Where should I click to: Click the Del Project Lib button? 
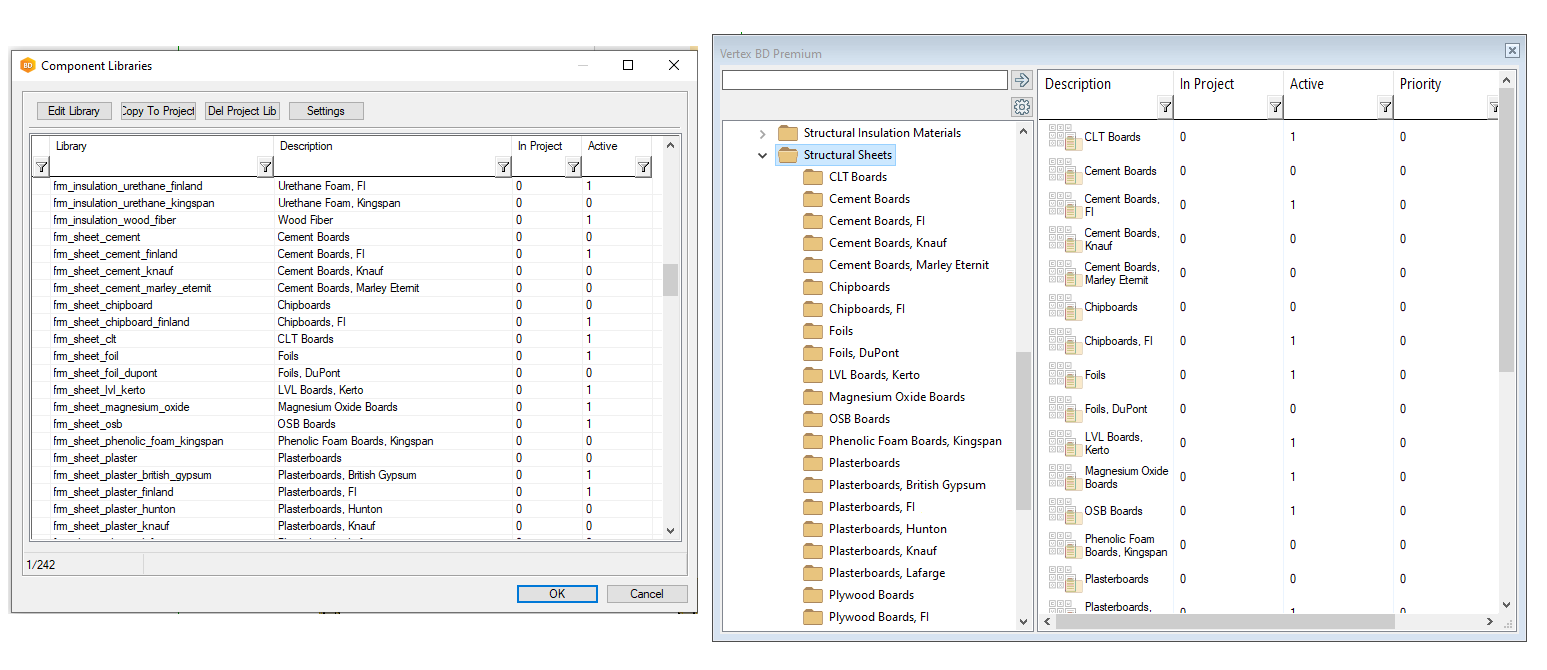242,111
